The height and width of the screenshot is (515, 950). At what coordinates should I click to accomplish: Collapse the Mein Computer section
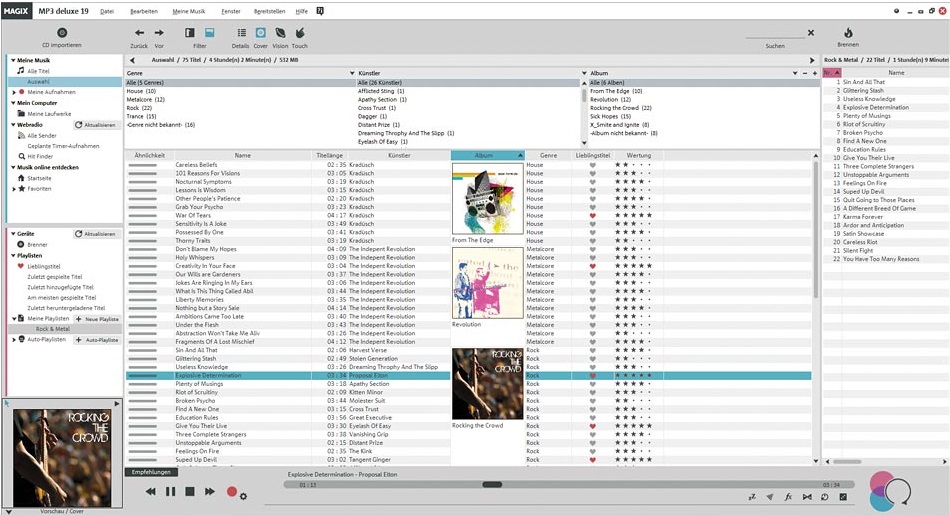13,103
